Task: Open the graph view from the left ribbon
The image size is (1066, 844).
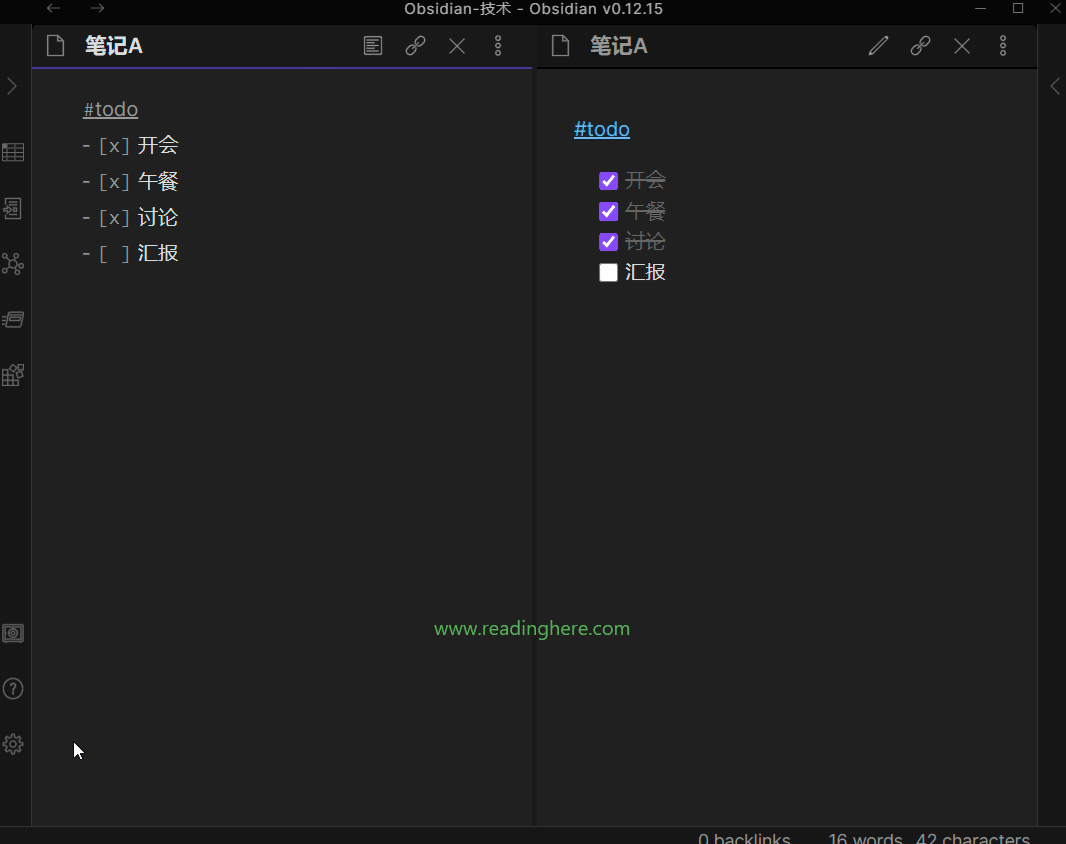Action: tap(13, 263)
